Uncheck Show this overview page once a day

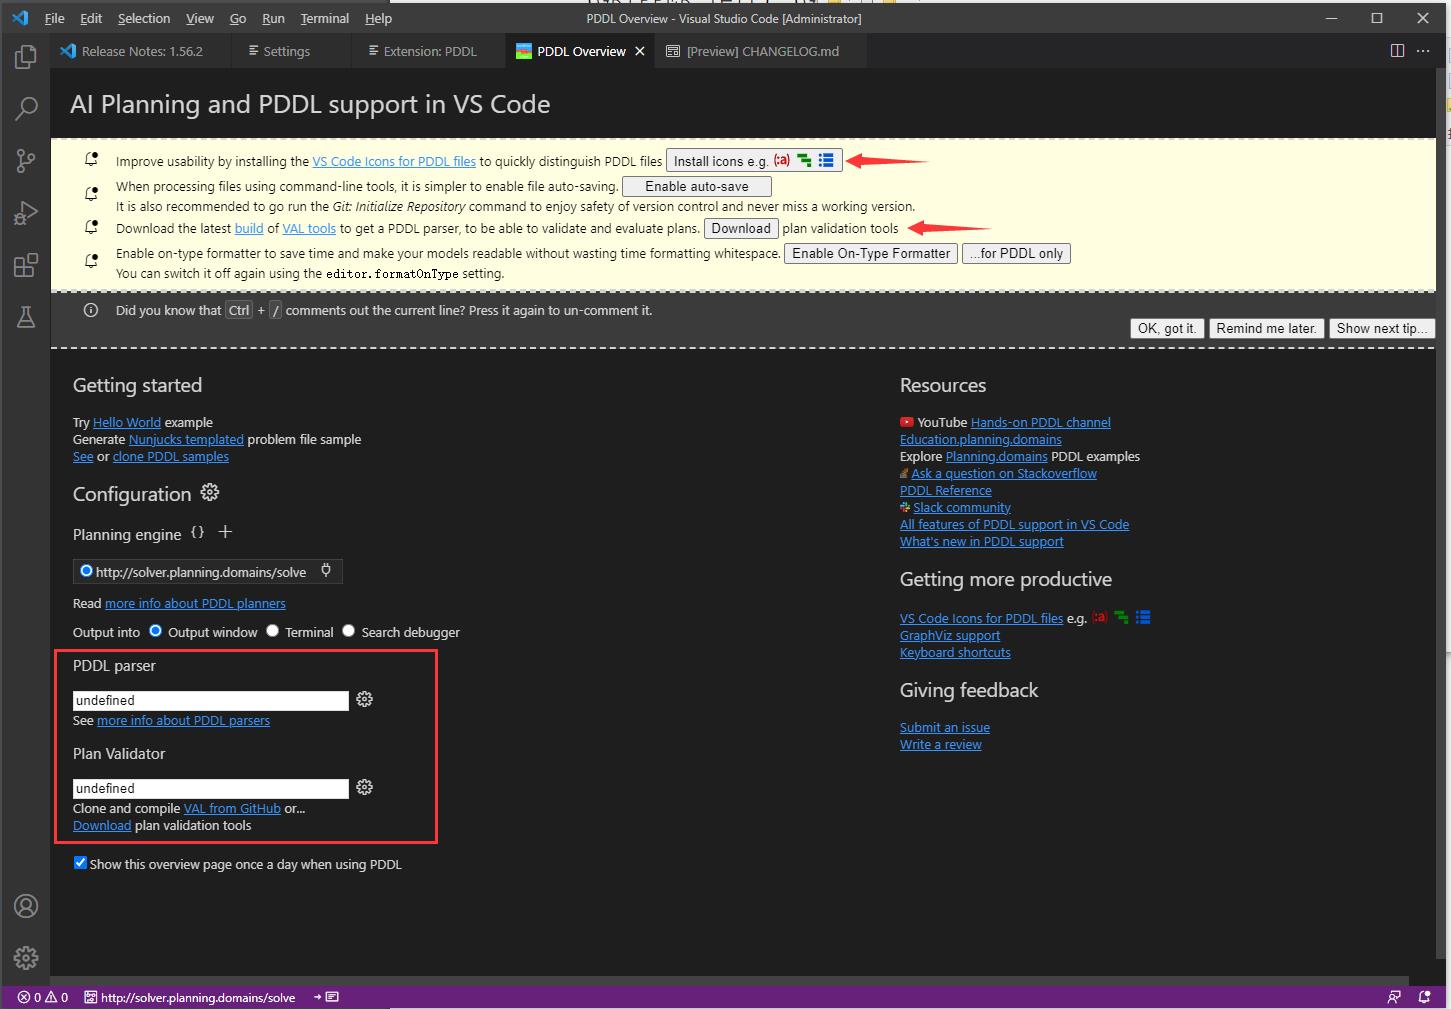pos(80,863)
